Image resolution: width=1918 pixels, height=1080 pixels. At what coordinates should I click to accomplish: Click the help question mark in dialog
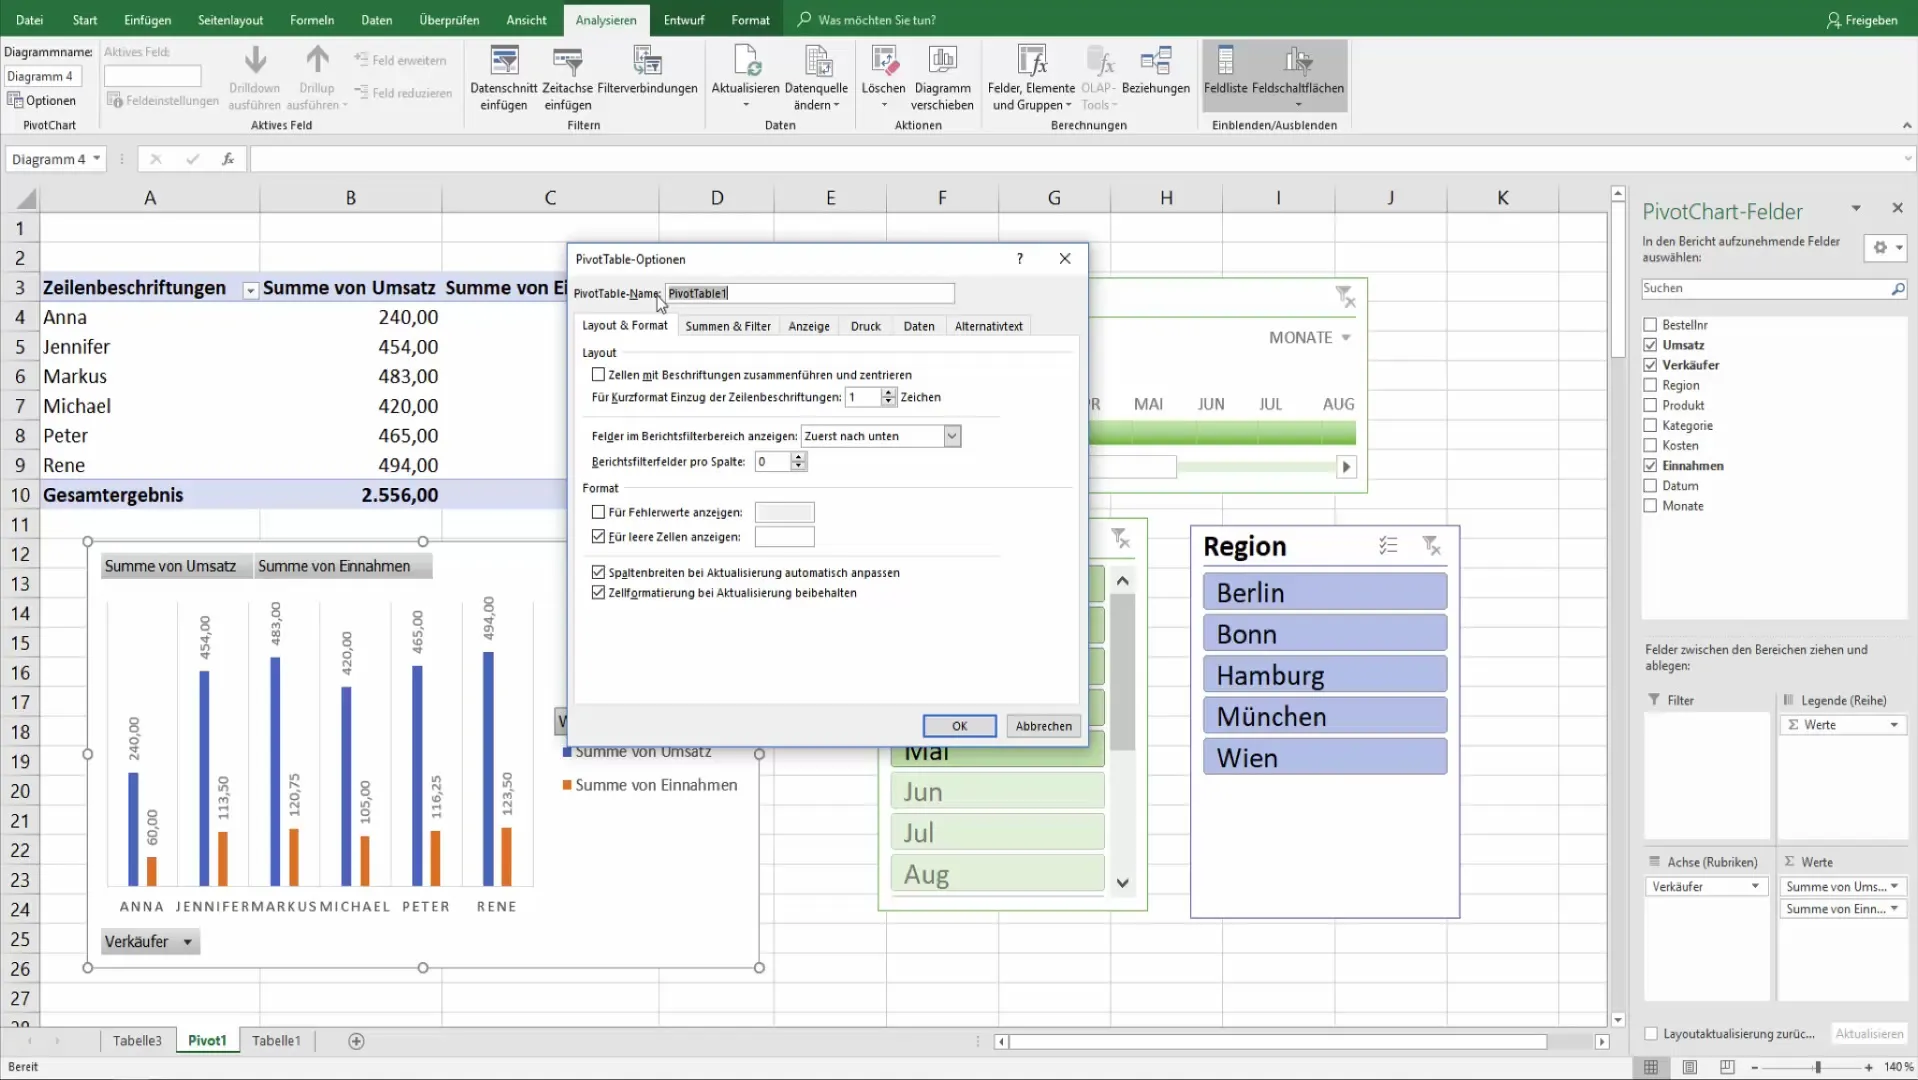coord(1020,259)
